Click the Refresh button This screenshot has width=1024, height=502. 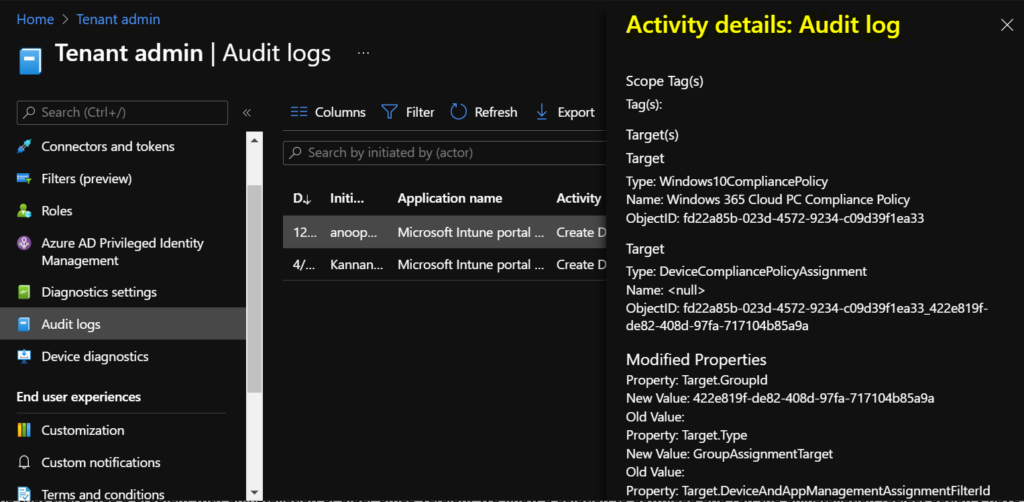click(484, 112)
